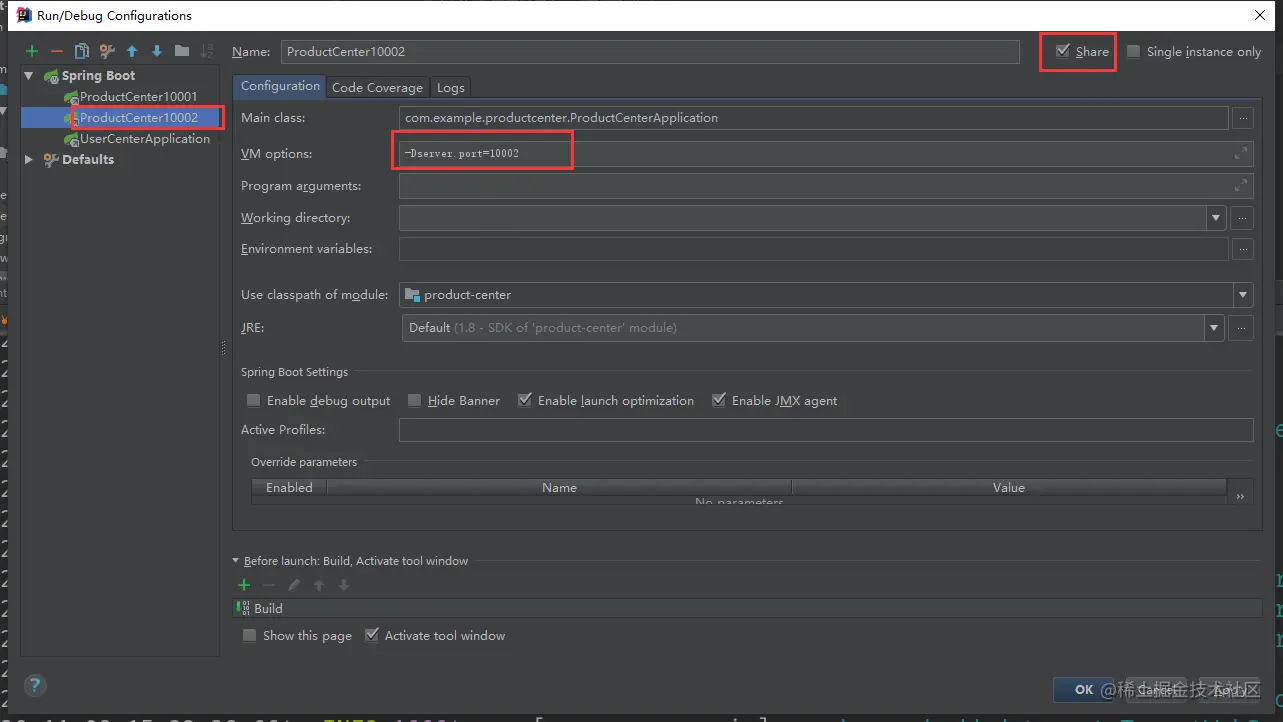Move the configuration up in the list
The image size is (1283, 722).
[132, 51]
